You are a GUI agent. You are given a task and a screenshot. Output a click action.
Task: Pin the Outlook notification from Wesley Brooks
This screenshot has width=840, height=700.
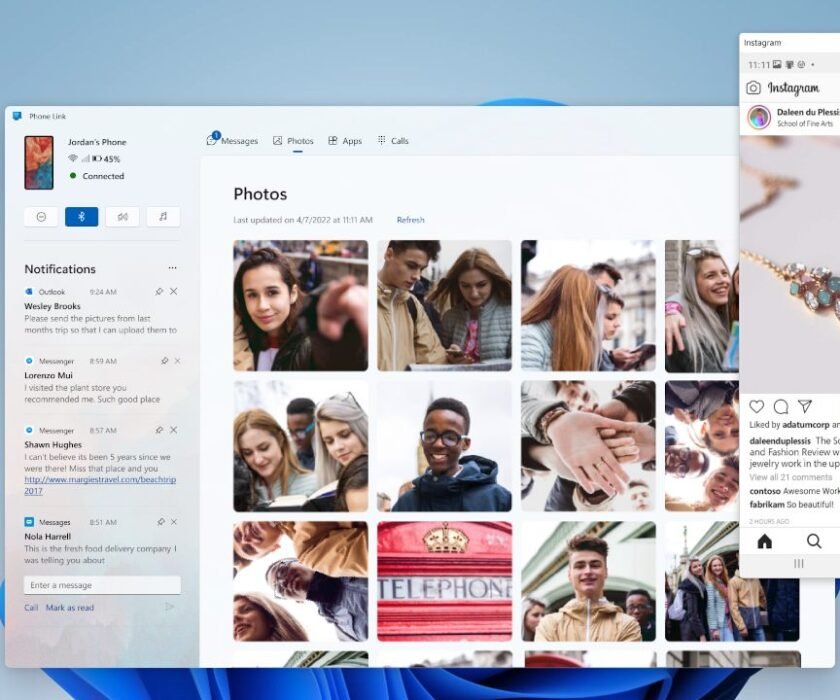tap(159, 291)
